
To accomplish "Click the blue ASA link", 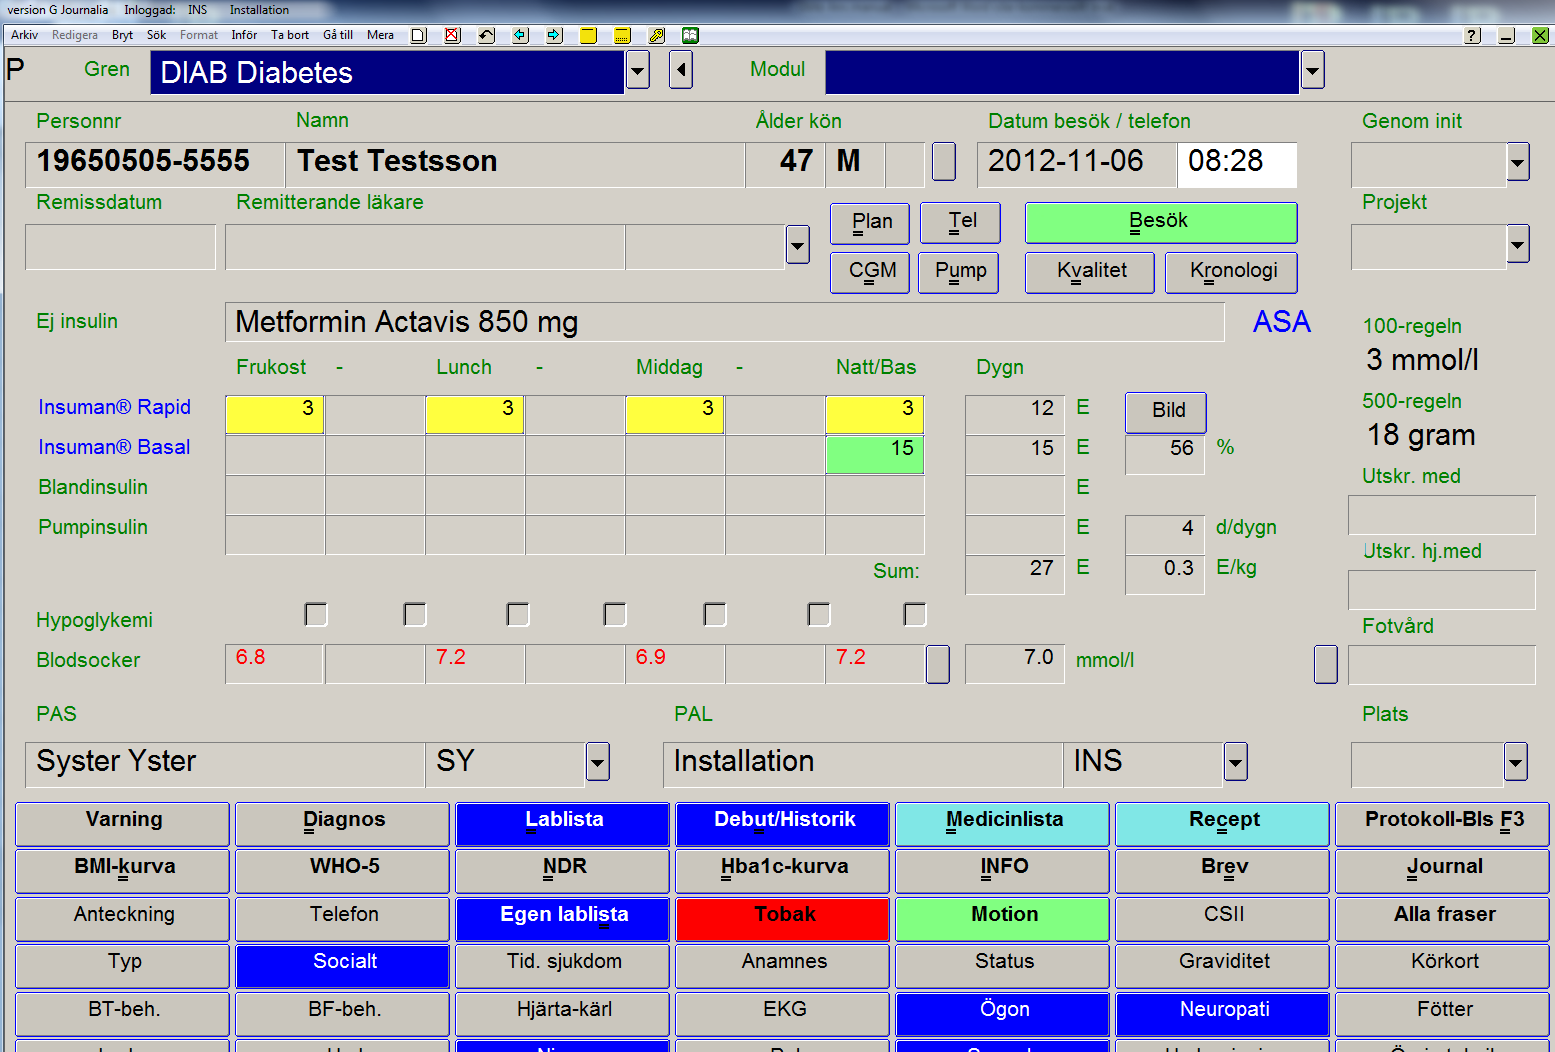I will (x=1282, y=322).
